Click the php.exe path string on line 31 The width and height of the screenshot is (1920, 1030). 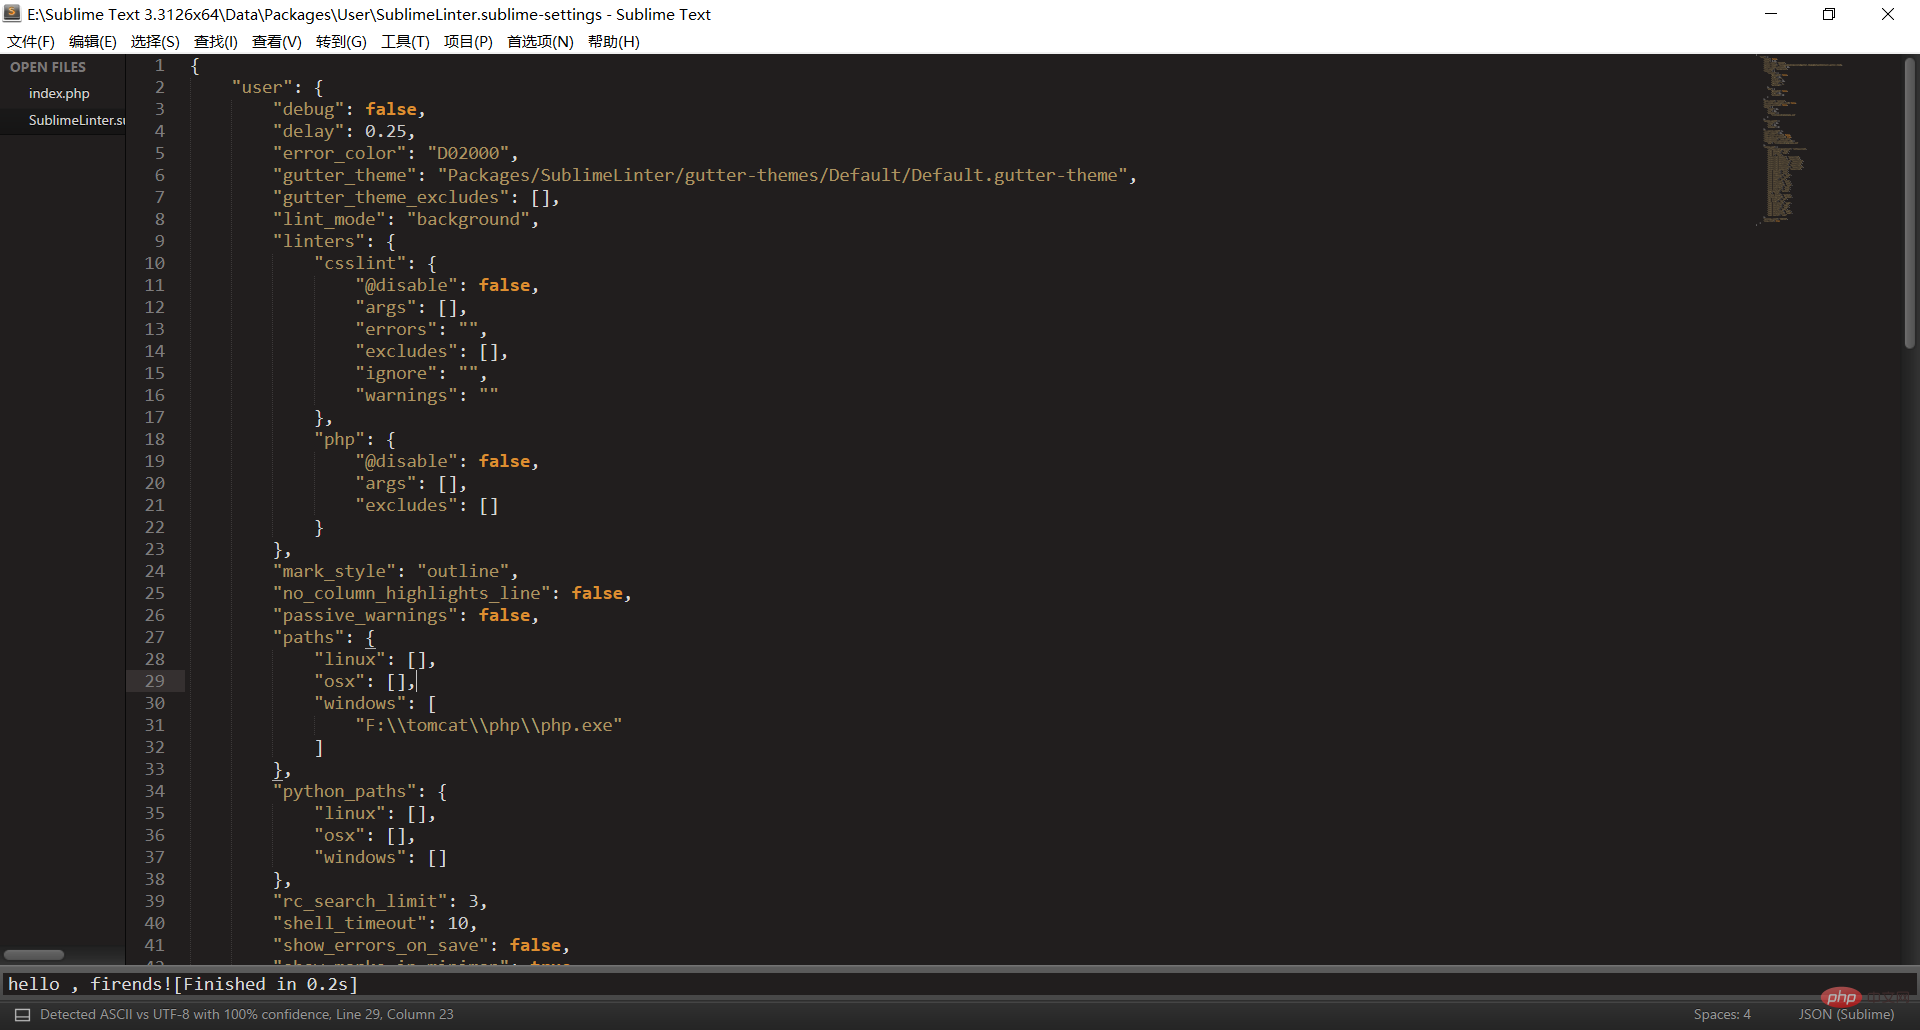coord(489,725)
